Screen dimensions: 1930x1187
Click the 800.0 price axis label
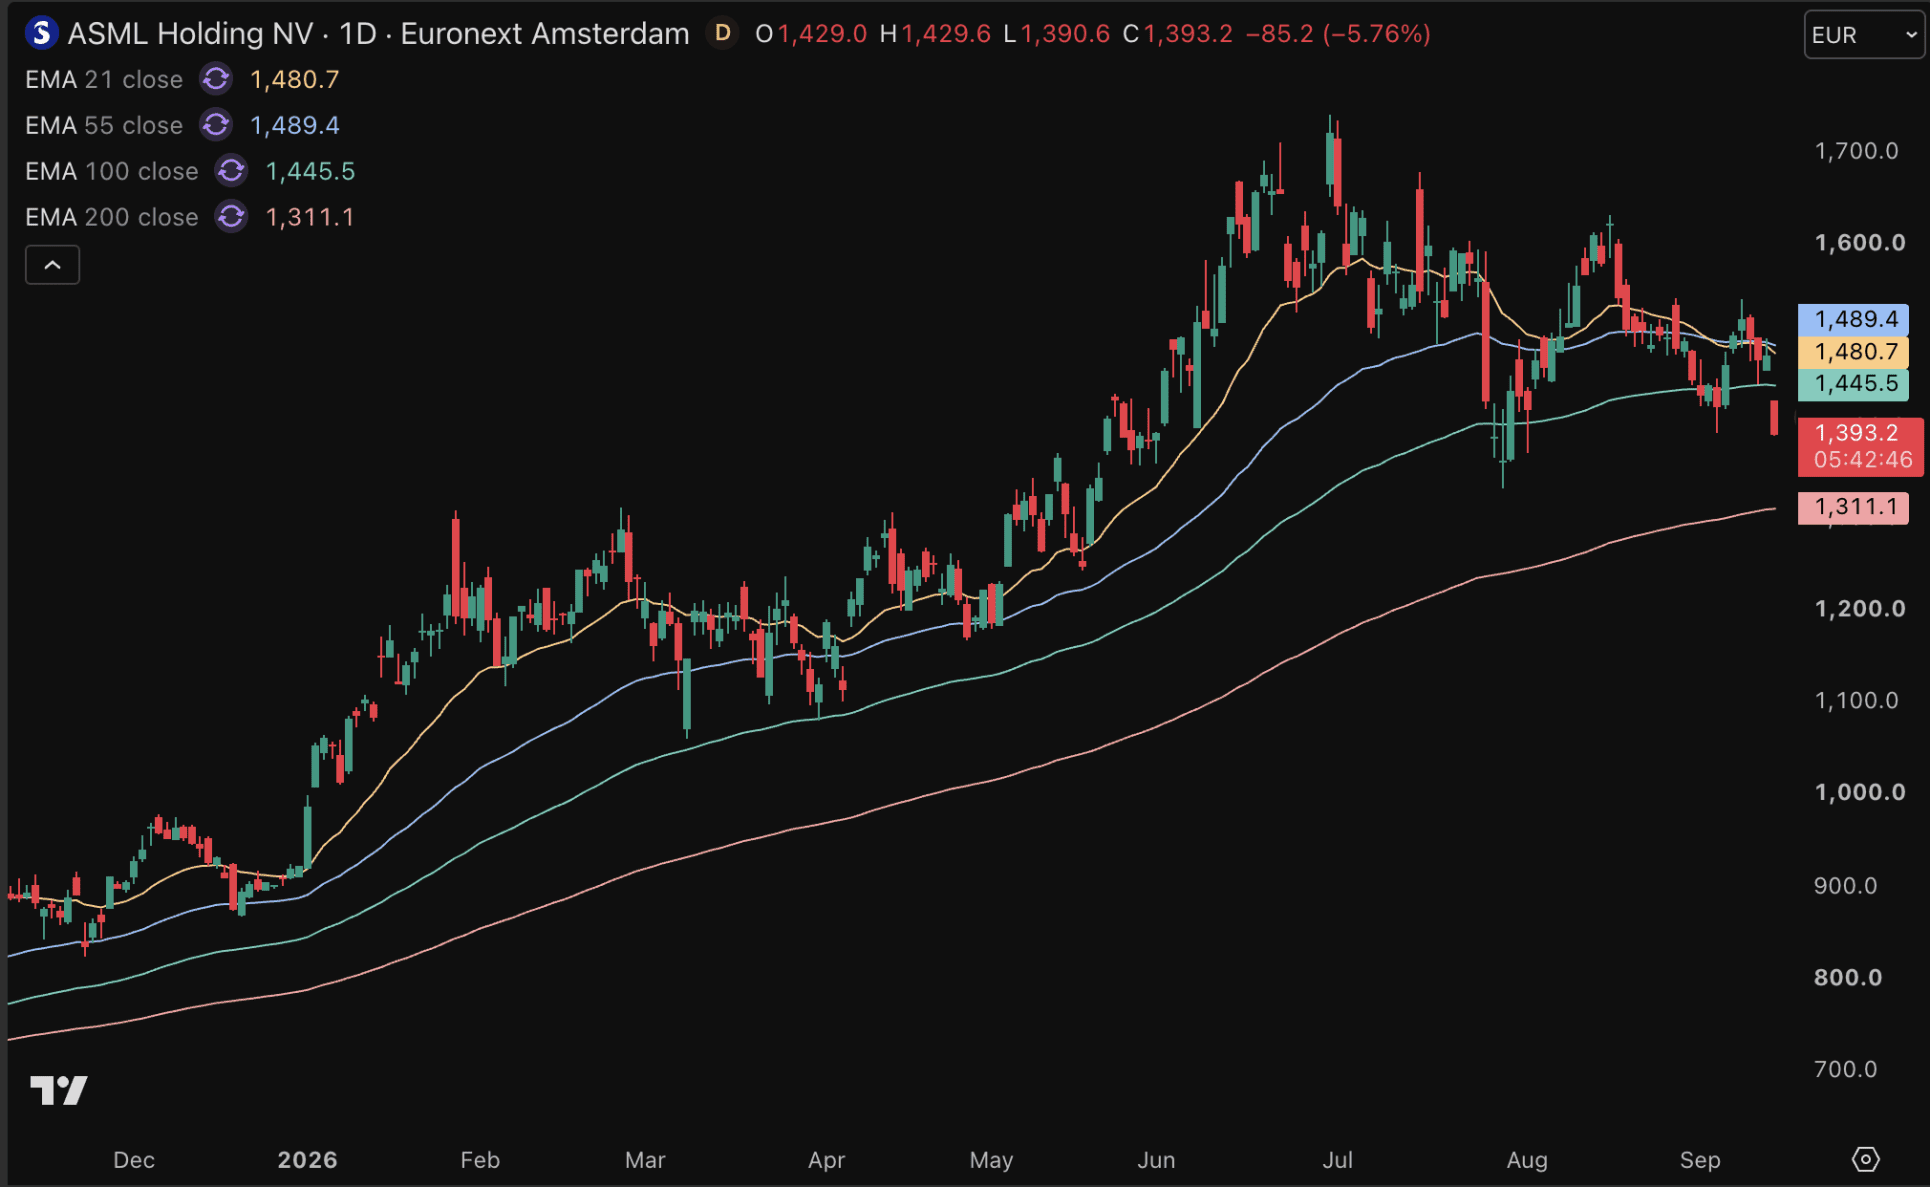pos(1848,978)
